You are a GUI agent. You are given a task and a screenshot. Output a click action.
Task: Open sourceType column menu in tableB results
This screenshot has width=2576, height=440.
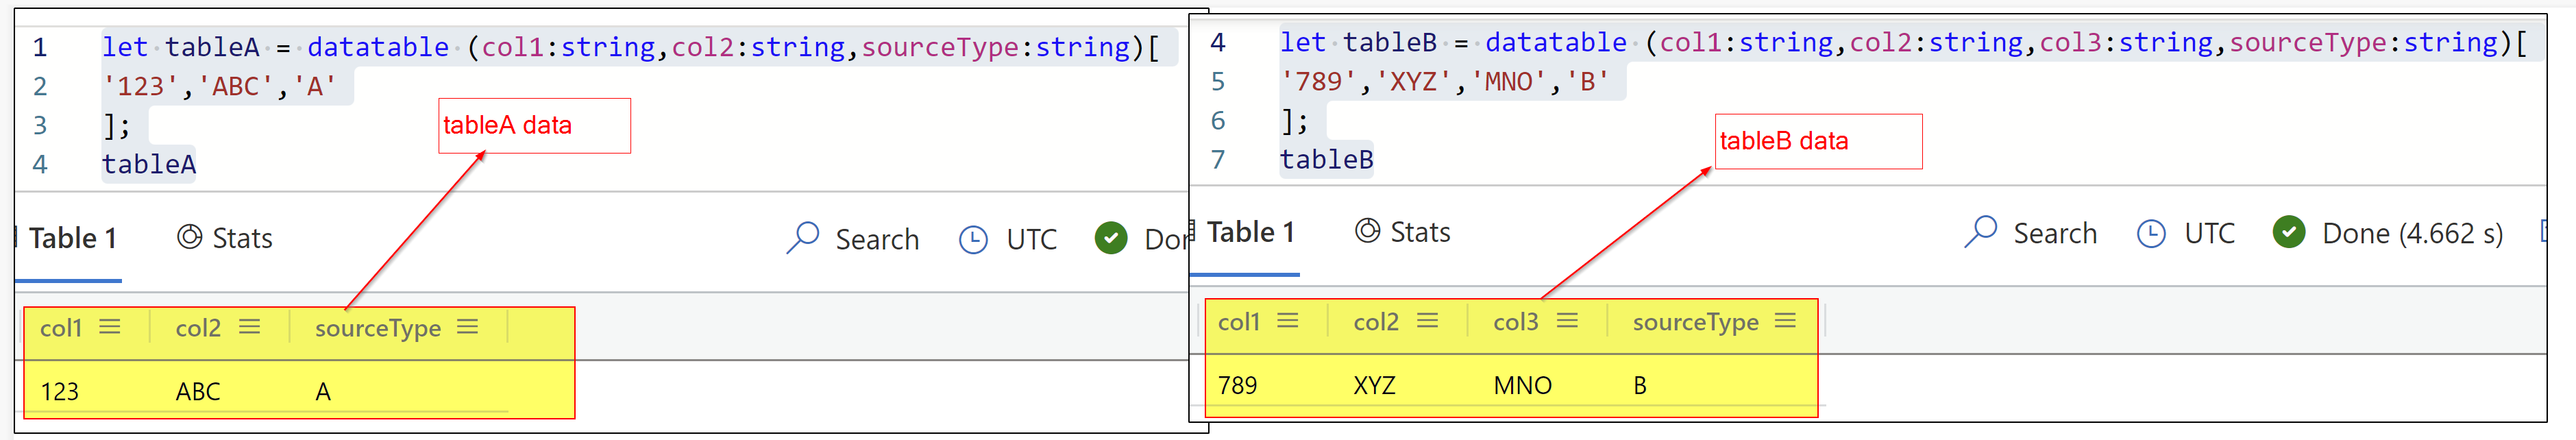pyautogui.click(x=1785, y=321)
